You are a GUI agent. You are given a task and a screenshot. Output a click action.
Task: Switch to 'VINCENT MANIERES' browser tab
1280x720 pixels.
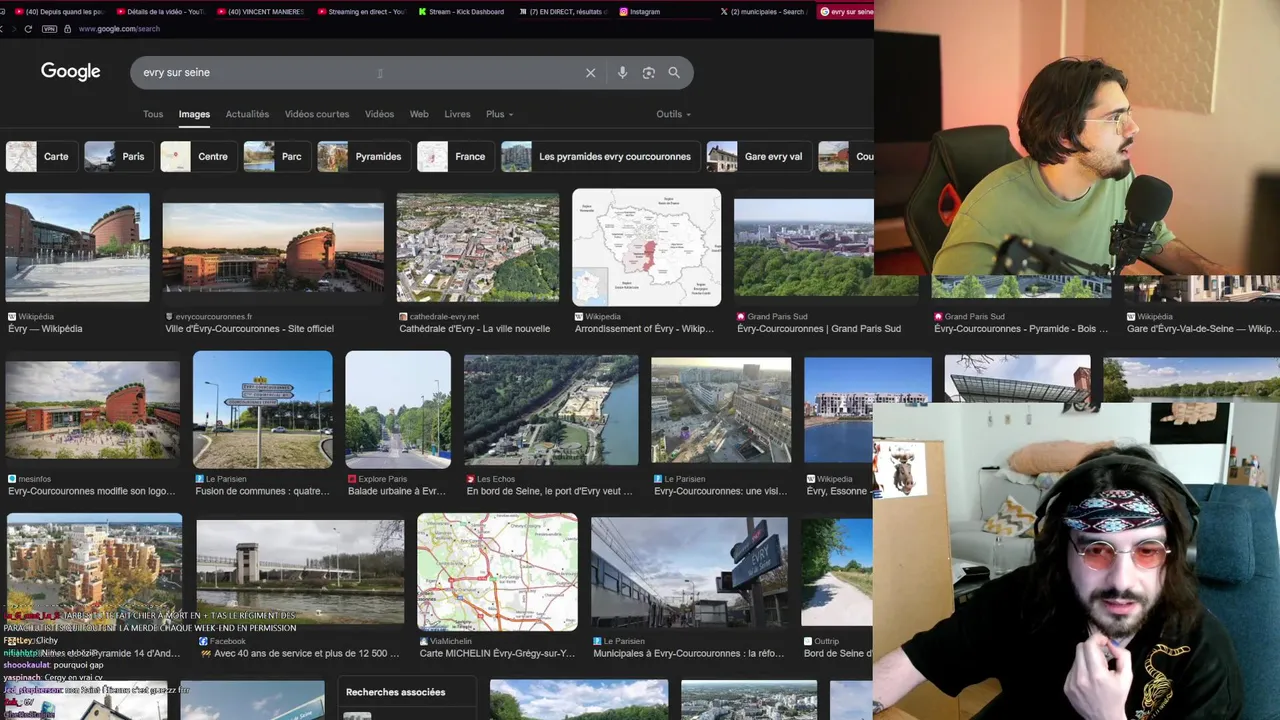coord(262,12)
